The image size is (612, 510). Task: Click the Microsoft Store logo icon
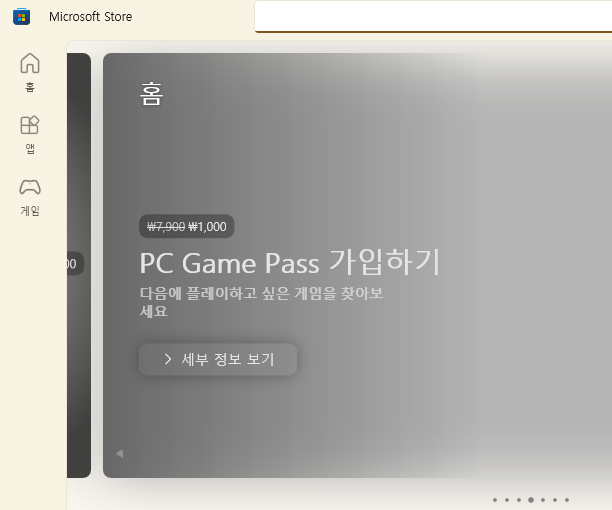pos(21,17)
